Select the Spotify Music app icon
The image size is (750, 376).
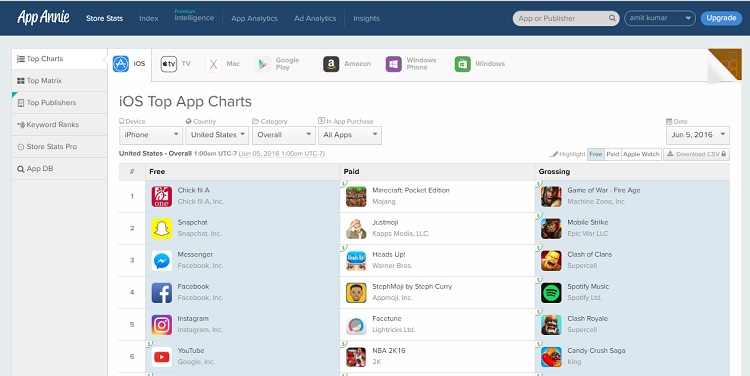coord(551,293)
